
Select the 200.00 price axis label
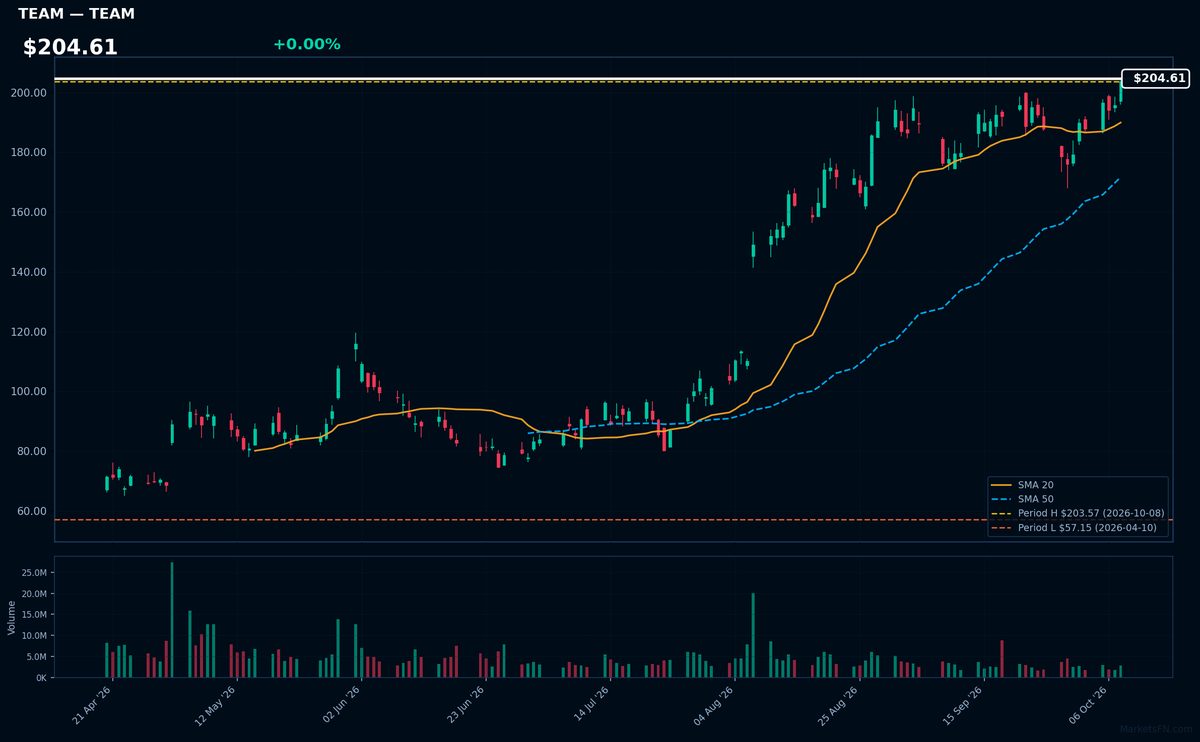point(29,93)
